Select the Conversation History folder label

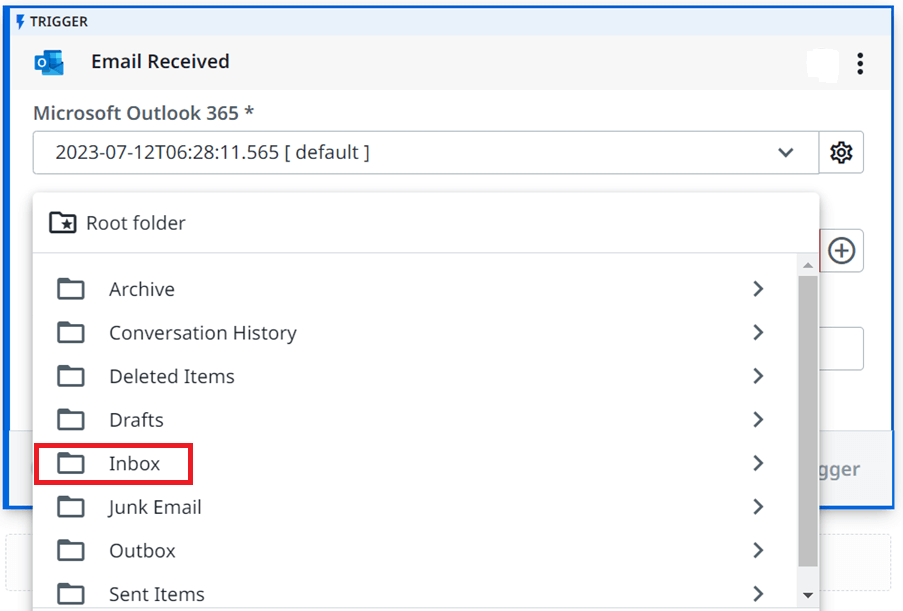point(203,333)
